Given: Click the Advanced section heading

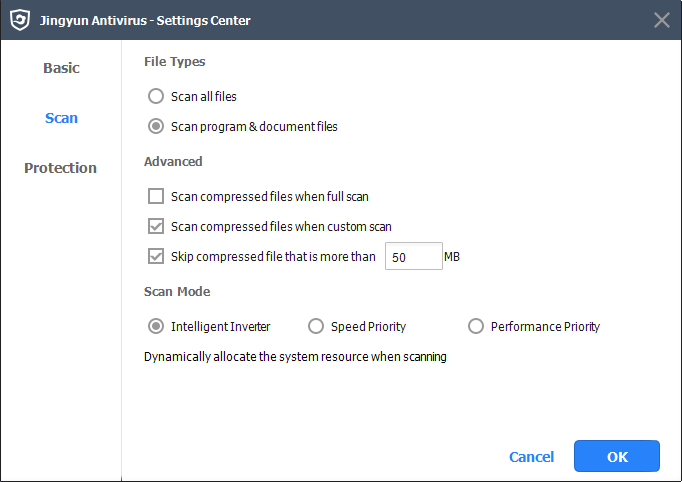Looking at the screenshot, I should [x=173, y=162].
